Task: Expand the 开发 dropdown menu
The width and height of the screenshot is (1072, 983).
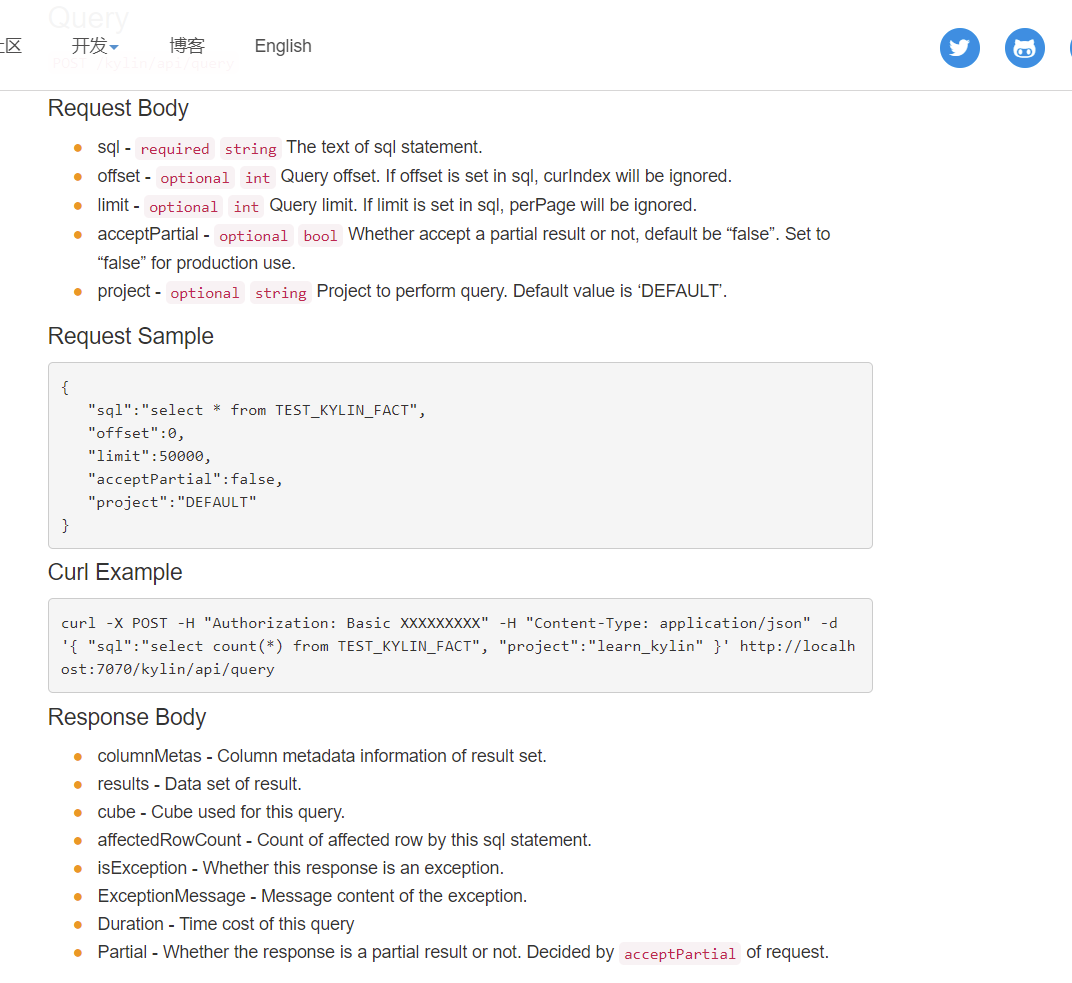Action: (x=95, y=46)
